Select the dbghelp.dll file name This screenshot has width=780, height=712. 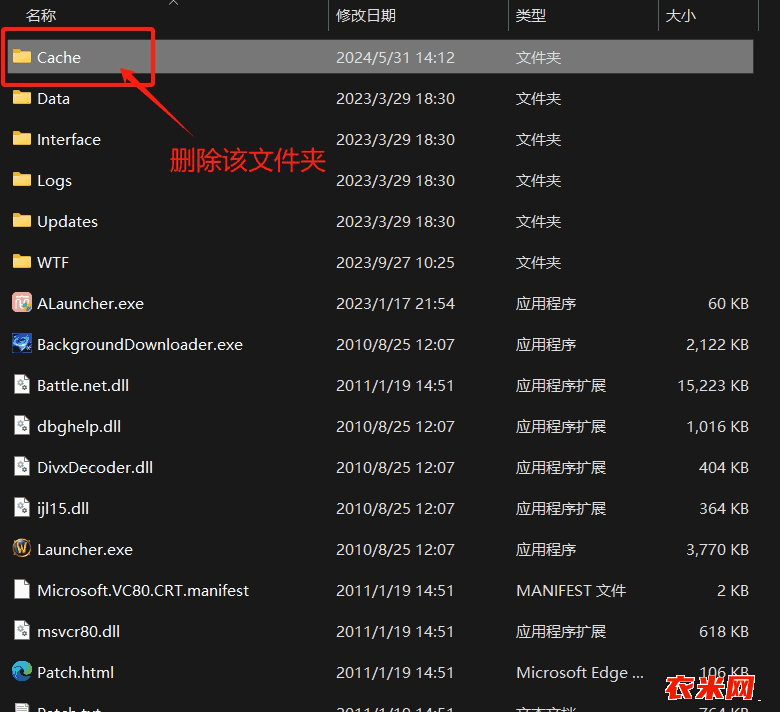point(79,426)
